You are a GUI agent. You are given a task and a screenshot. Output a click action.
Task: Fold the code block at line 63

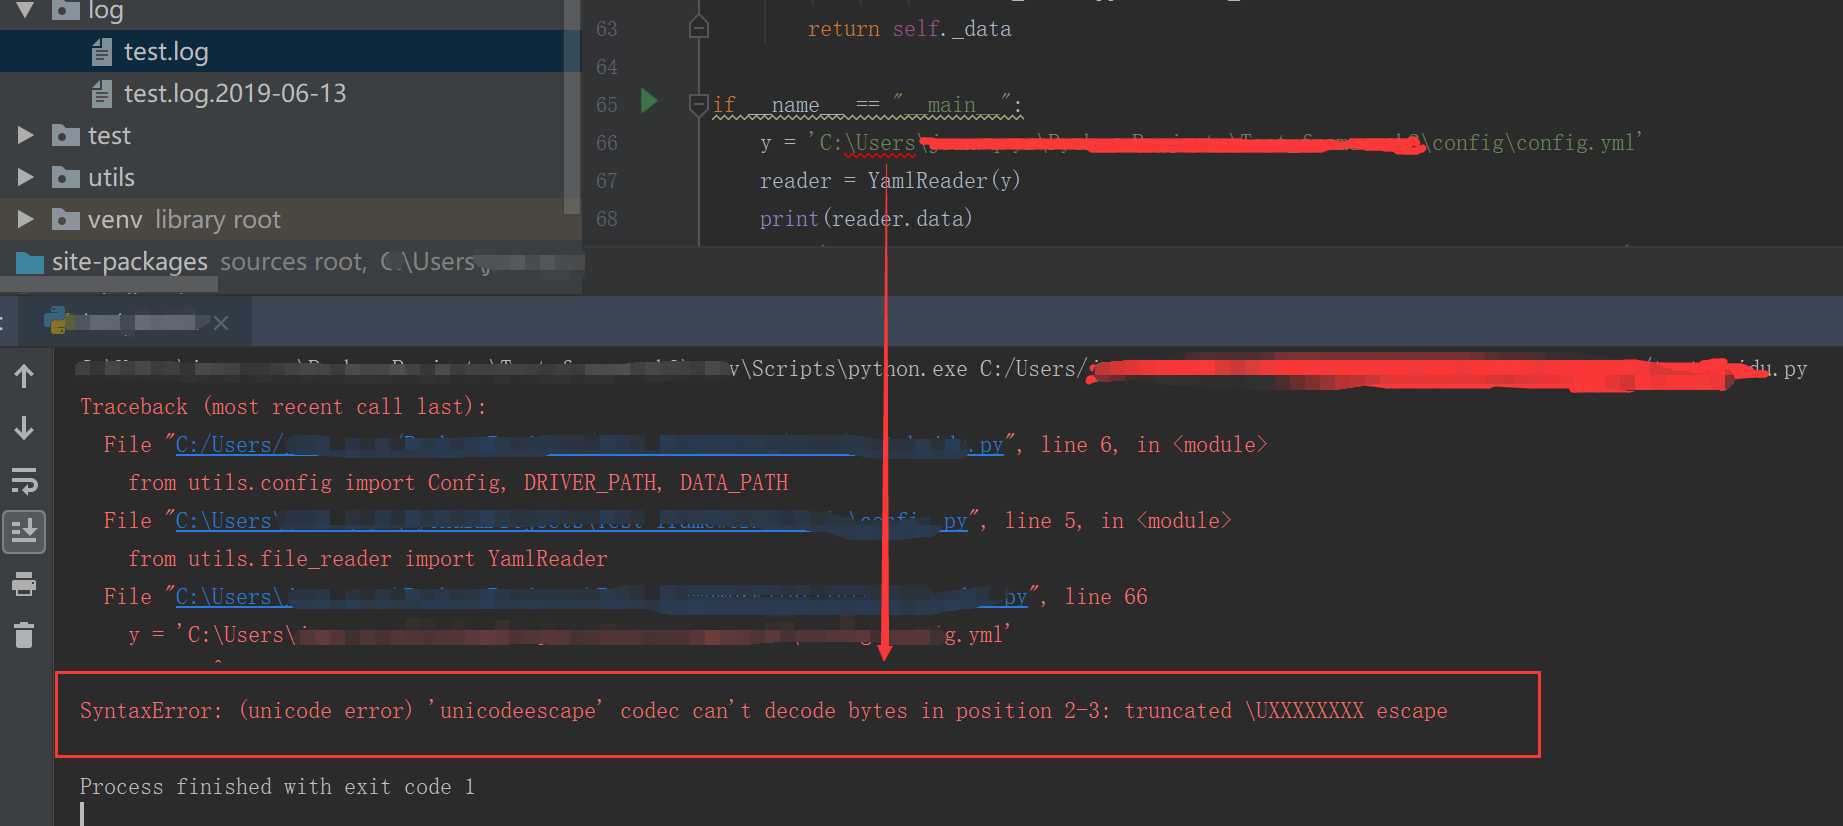click(x=699, y=27)
